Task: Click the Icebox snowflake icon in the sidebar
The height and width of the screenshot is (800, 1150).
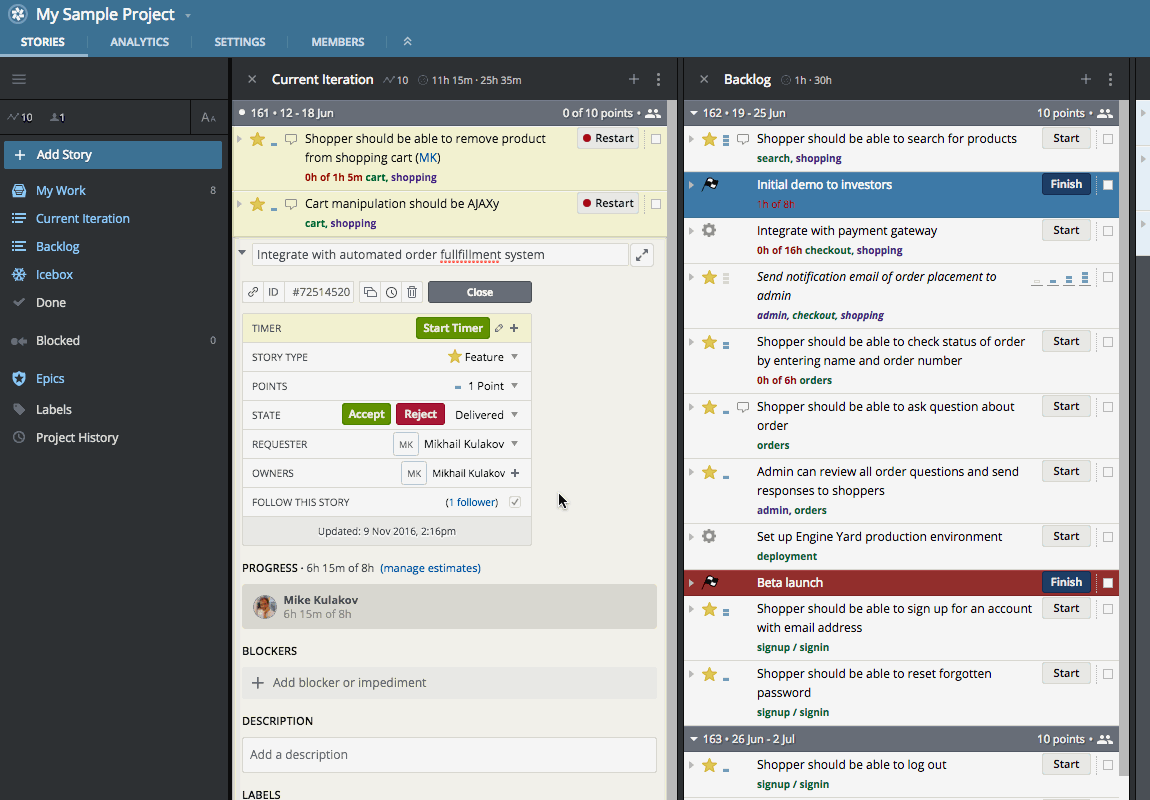Action: tap(19, 274)
